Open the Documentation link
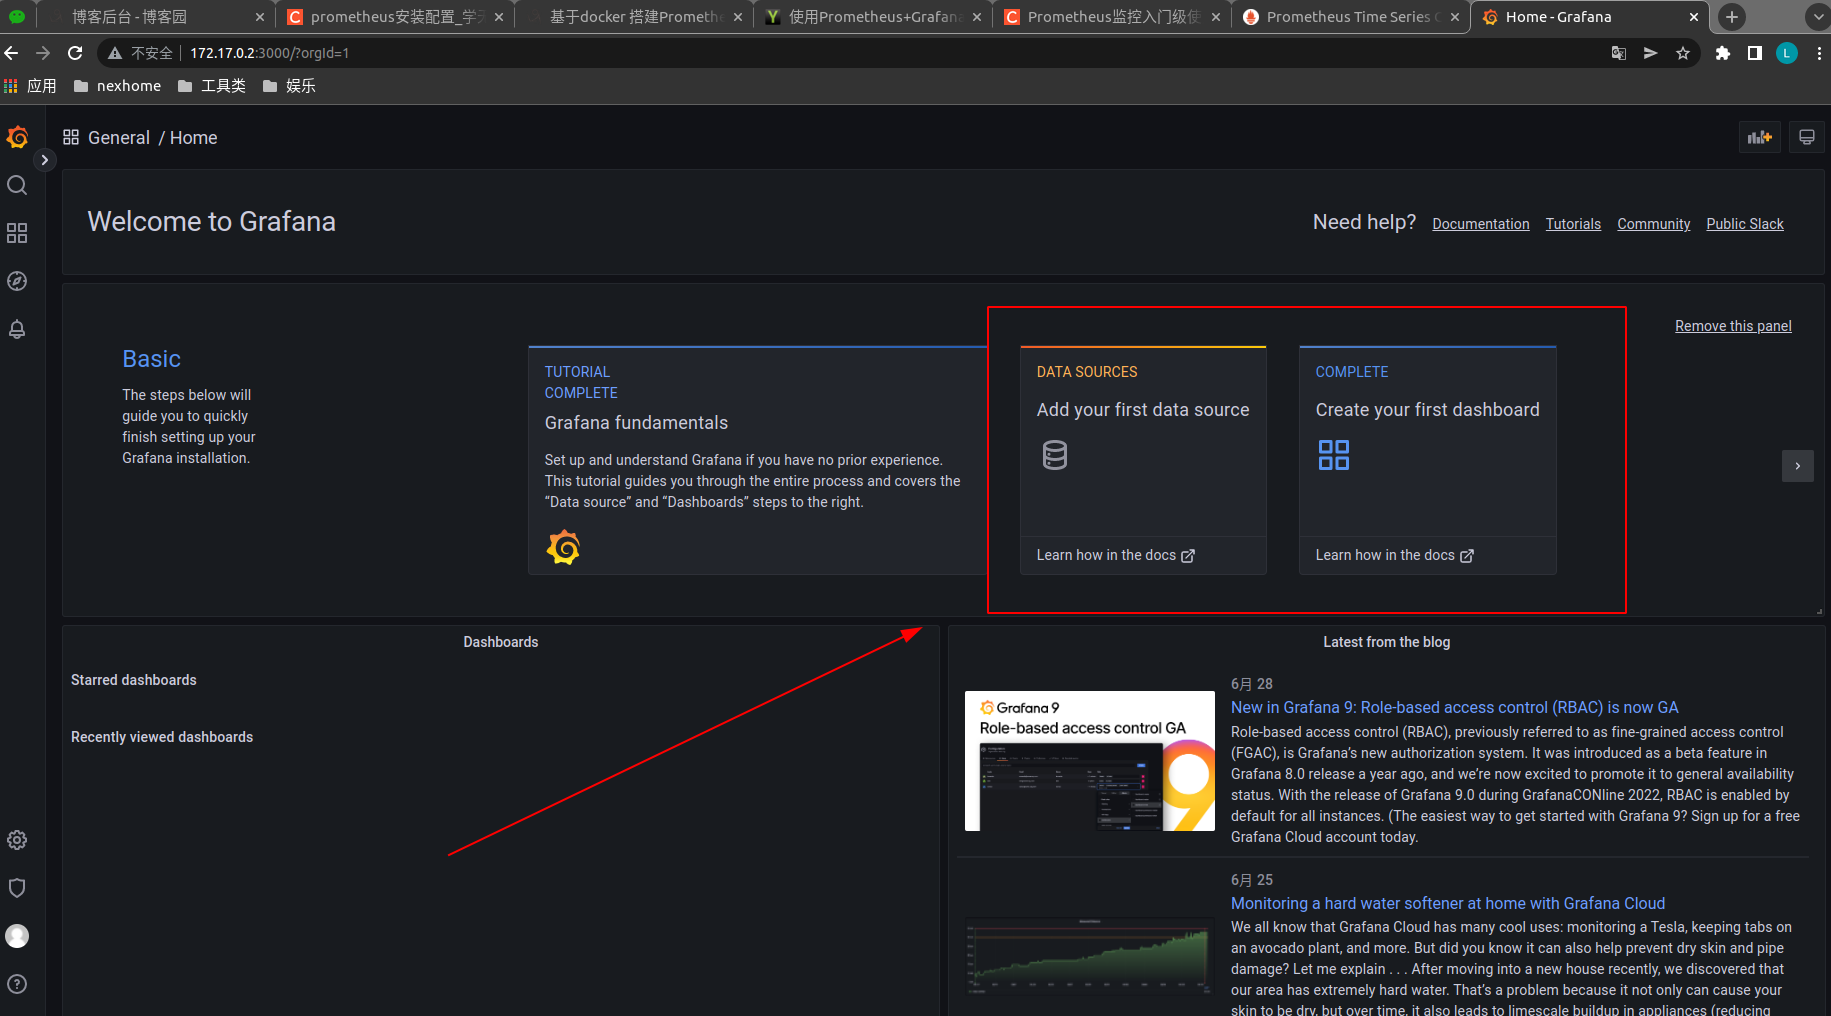Image resolution: width=1831 pixels, height=1016 pixels. pyautogui.click(x=1481, y=224)
